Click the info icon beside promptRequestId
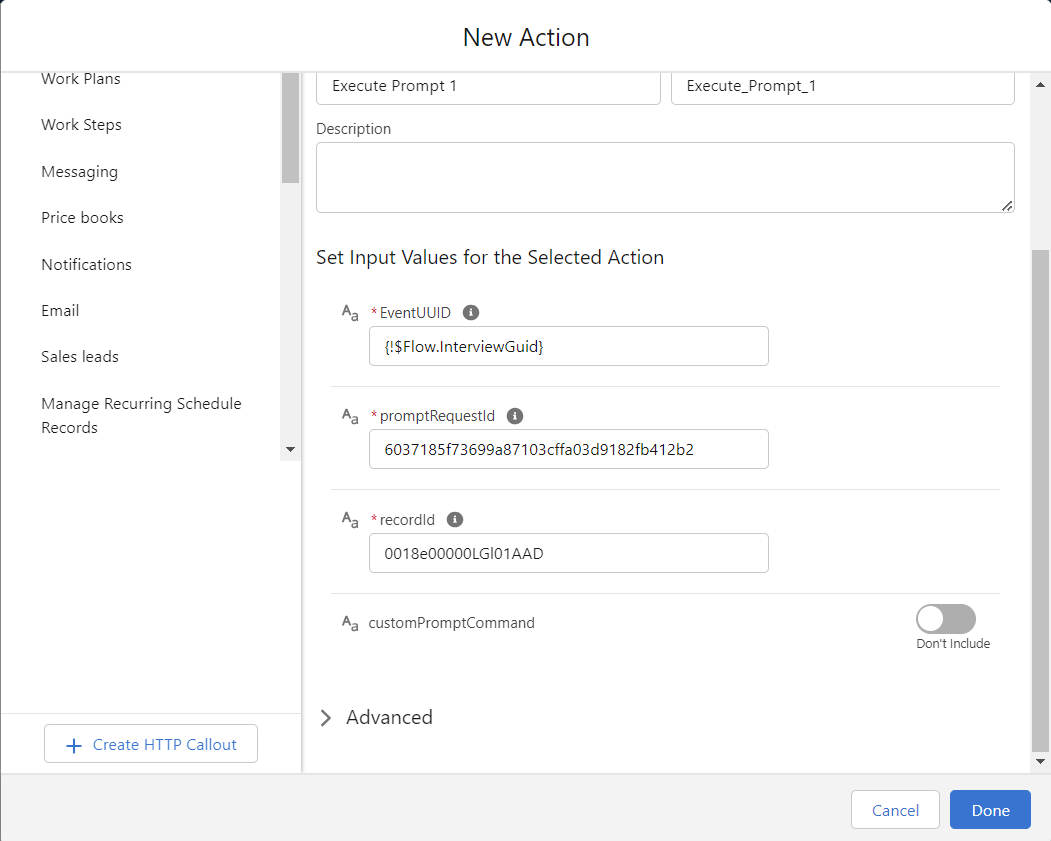 [515, 416]
